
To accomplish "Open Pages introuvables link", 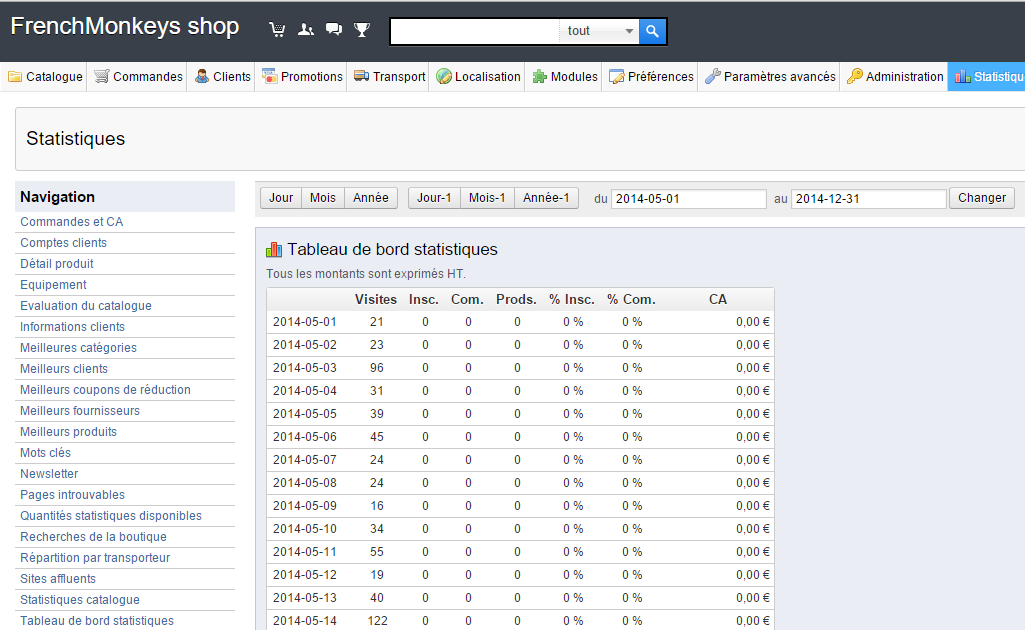I will point(73,494).
